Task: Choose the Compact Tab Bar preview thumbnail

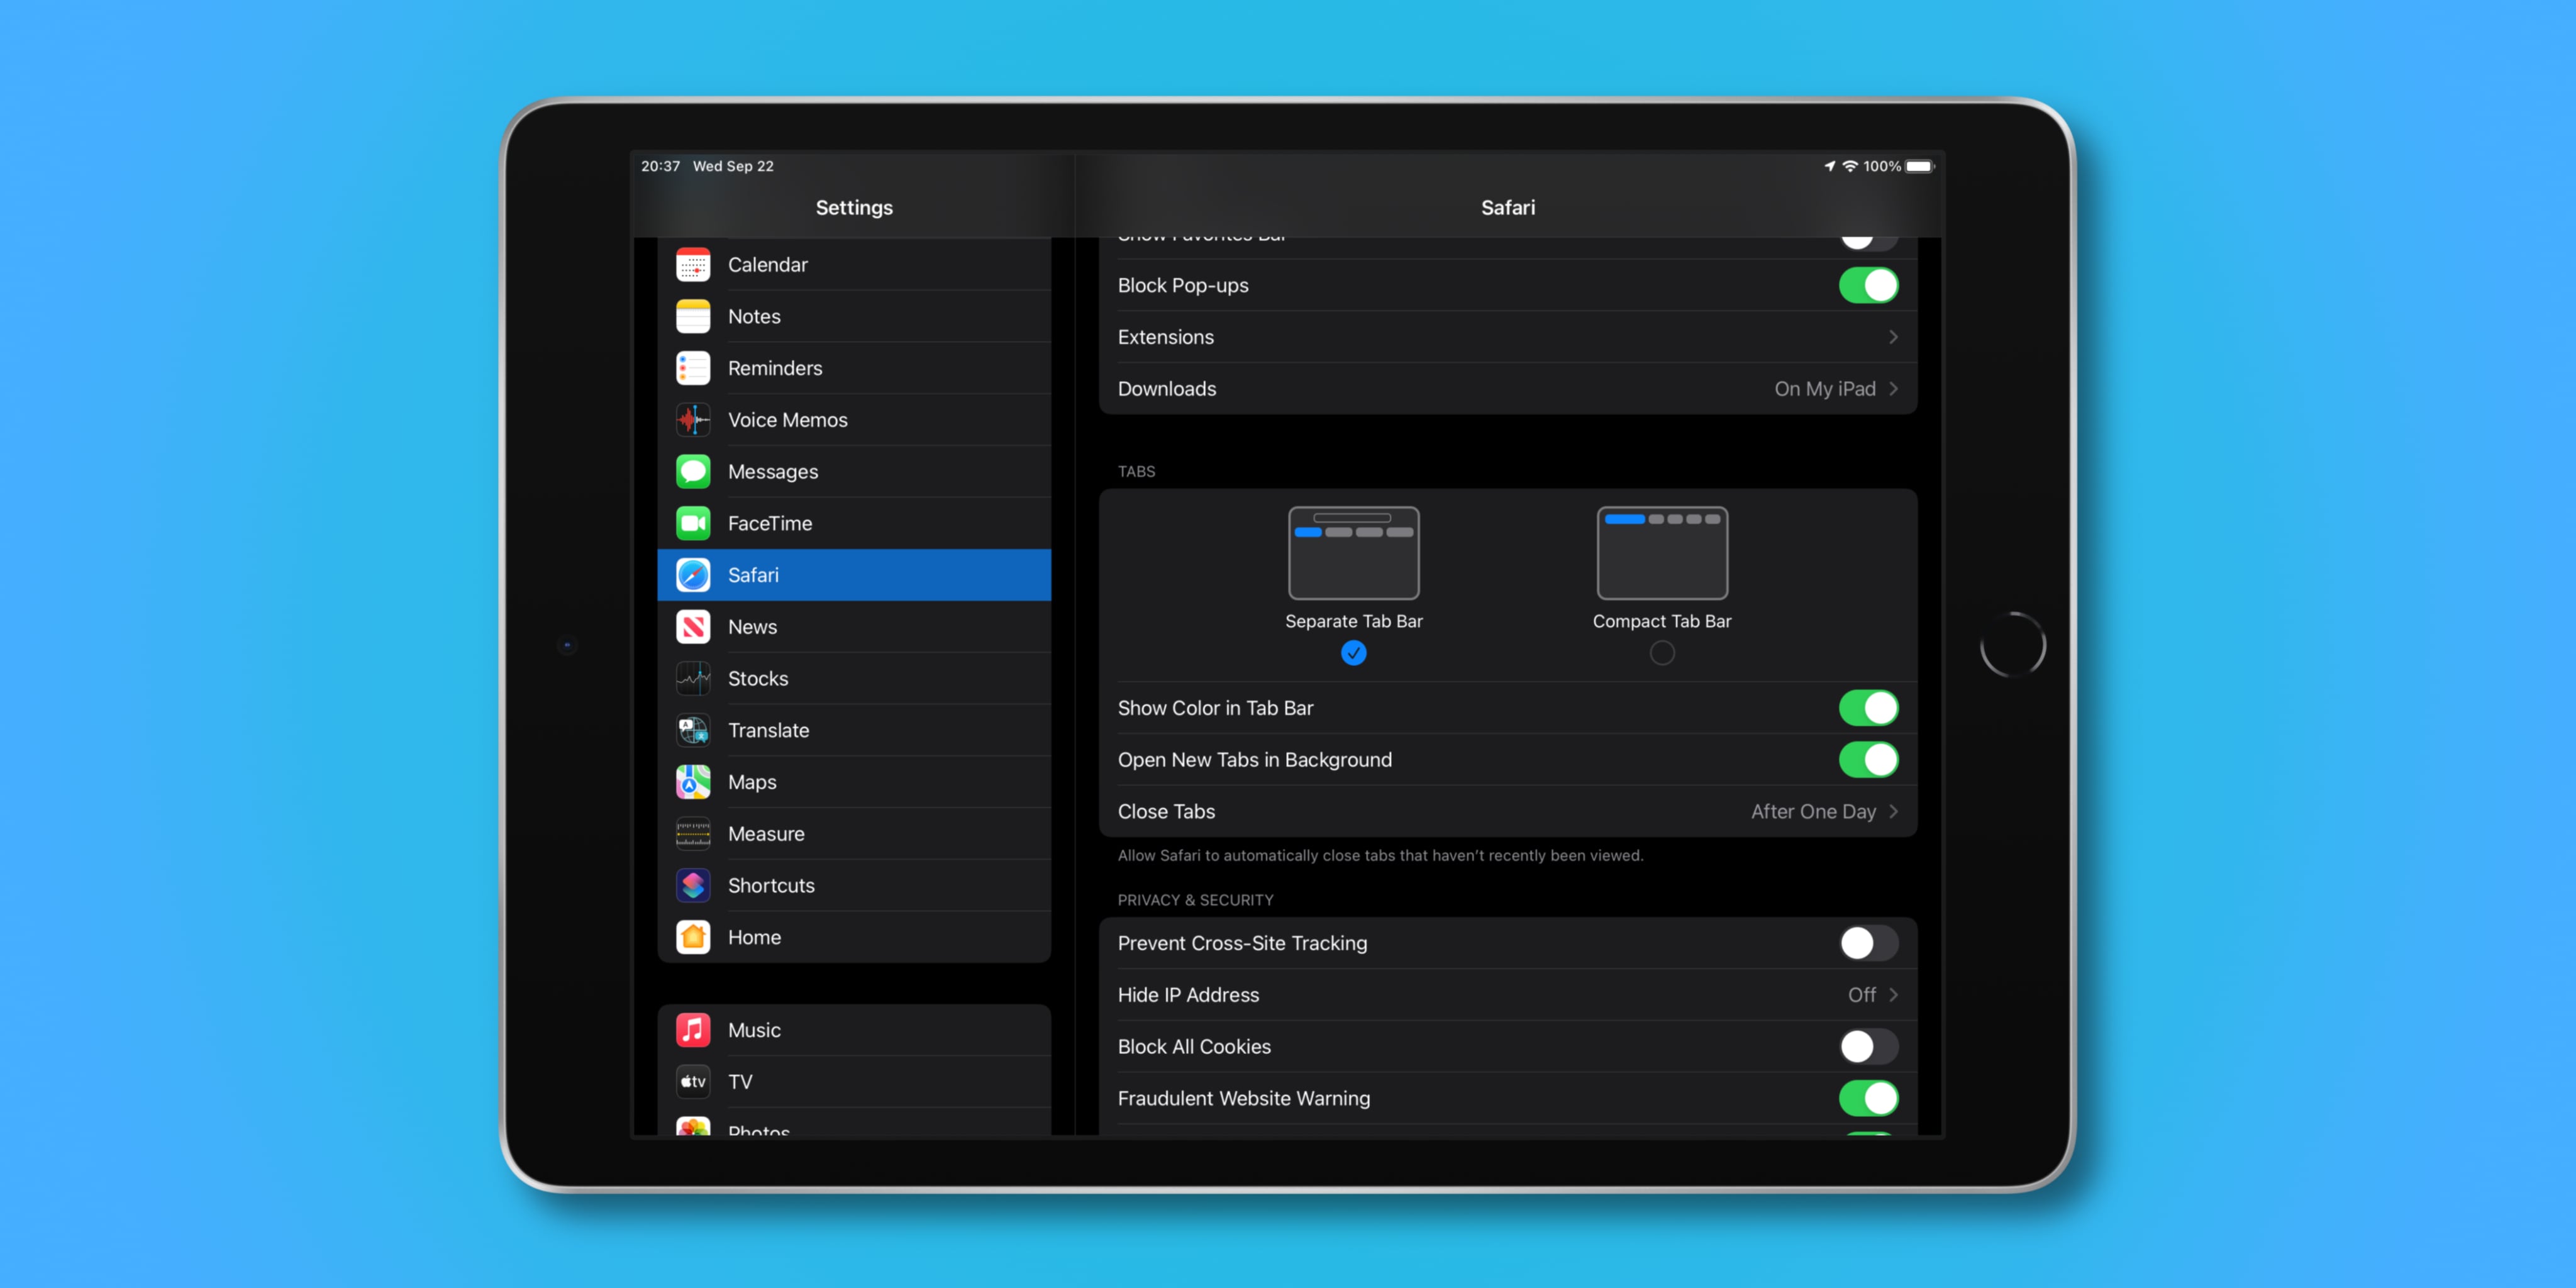Action: [x=1662, y=553]
